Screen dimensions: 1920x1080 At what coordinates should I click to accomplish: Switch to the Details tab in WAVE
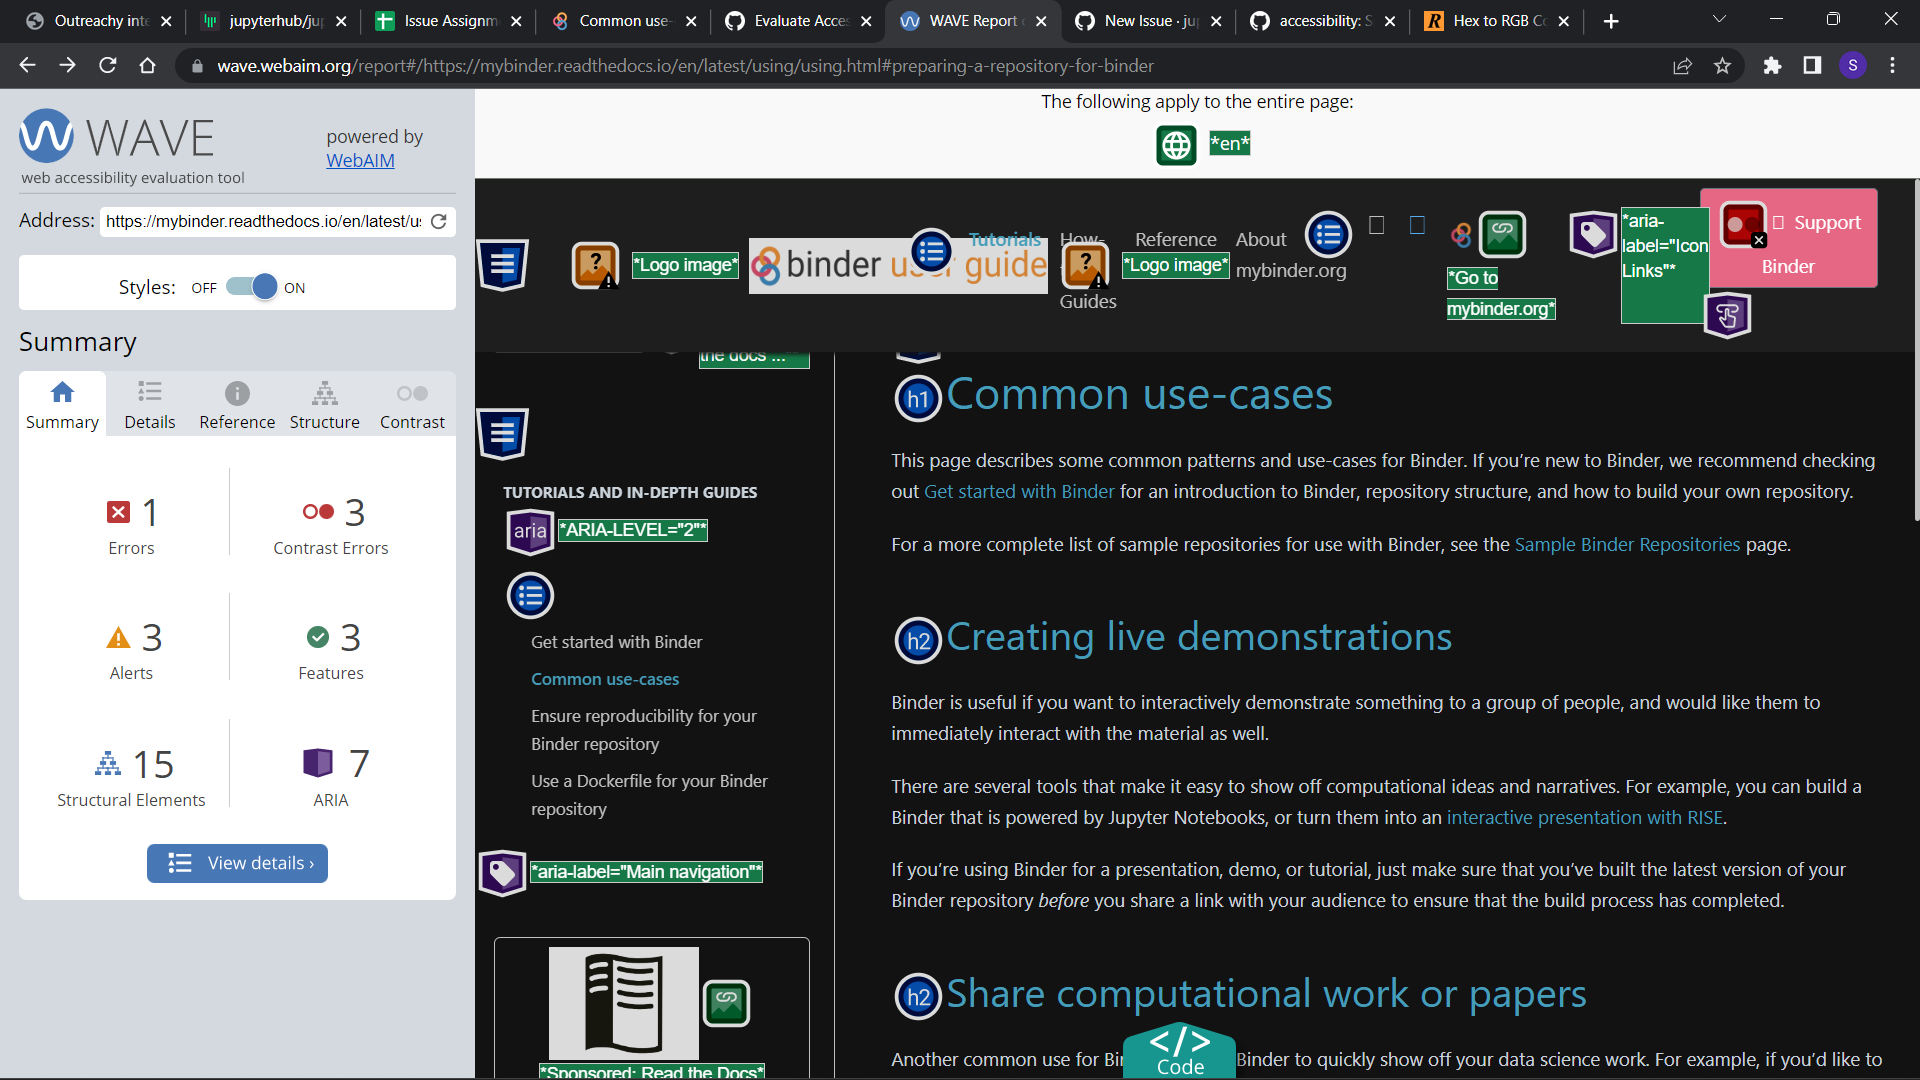(x=150, y=405)
